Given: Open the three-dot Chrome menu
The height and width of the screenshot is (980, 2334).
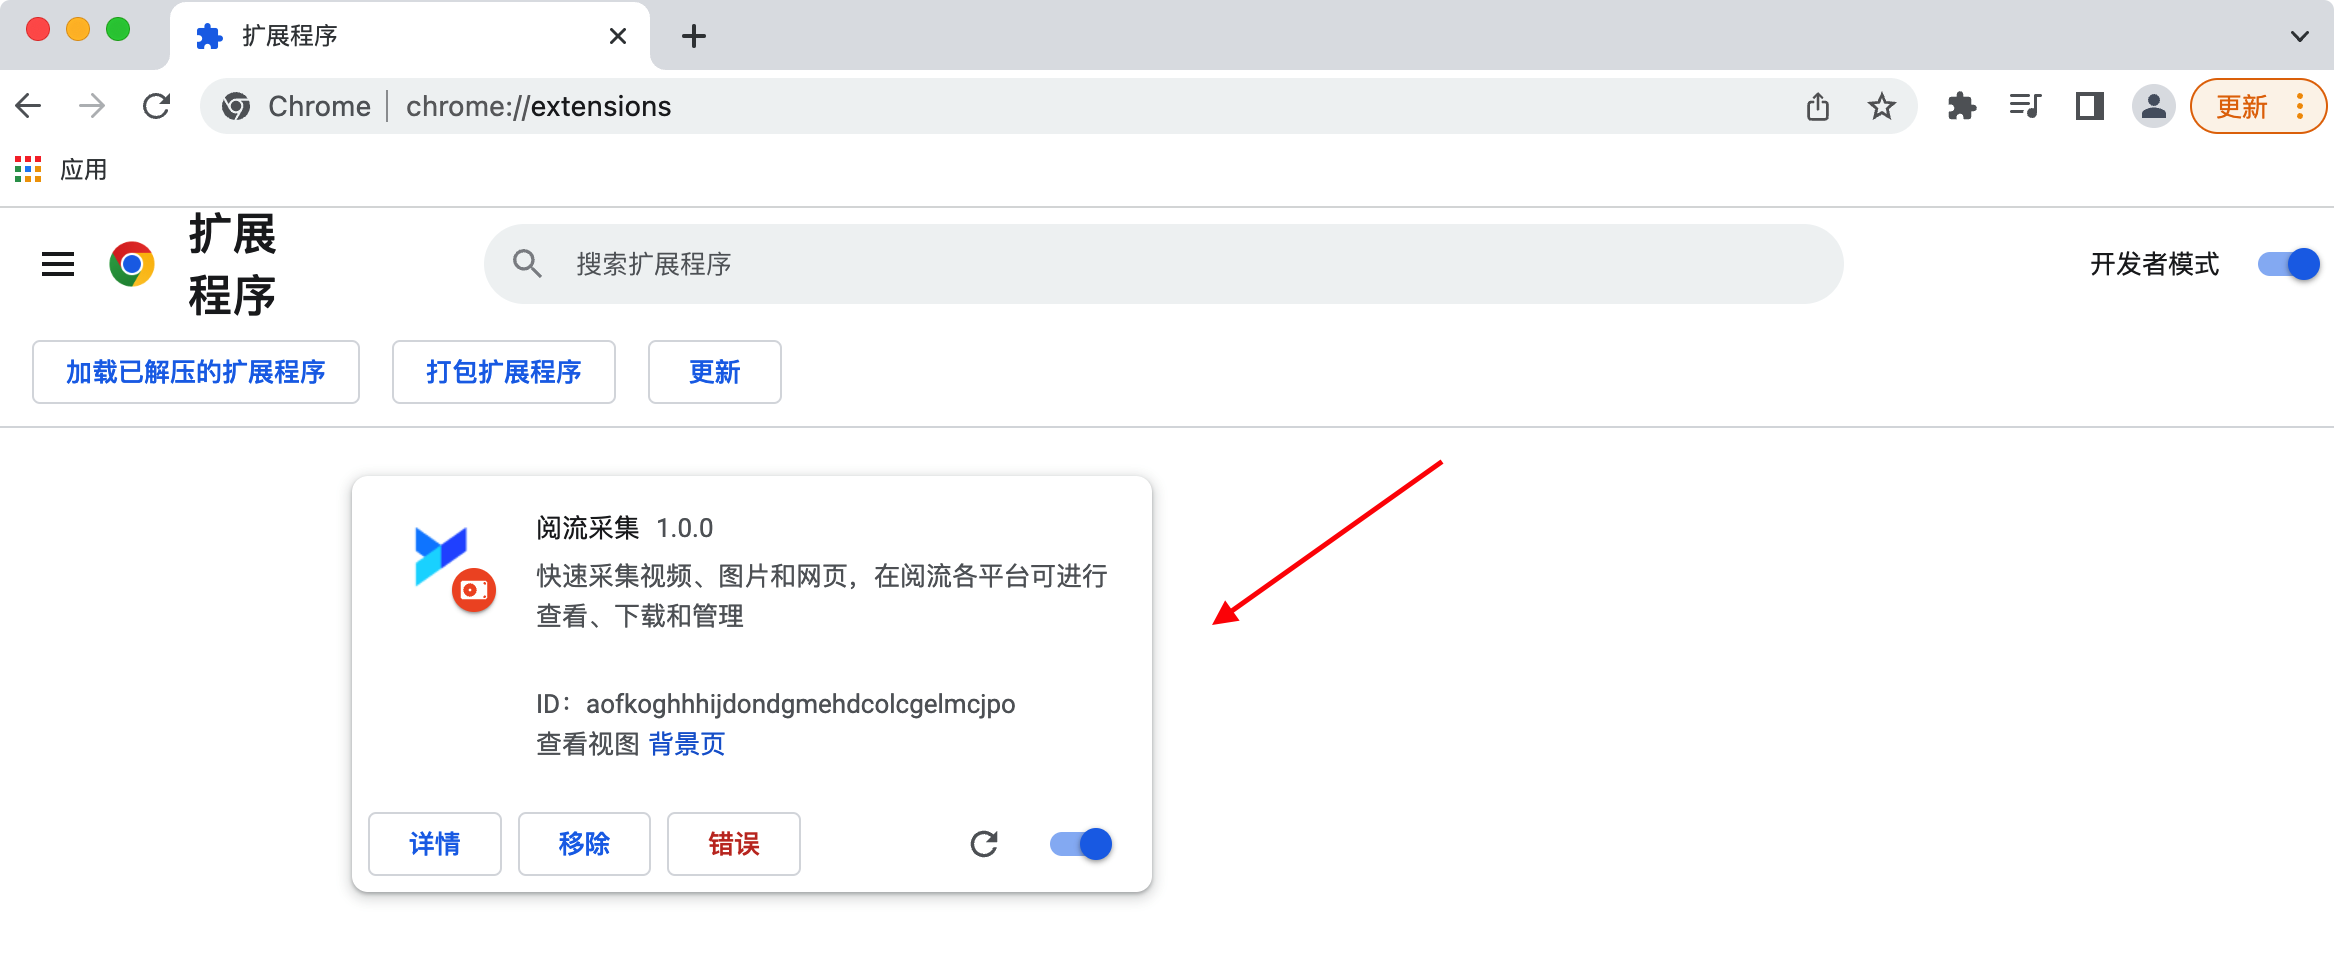Looking at the screenshot, I should pyautogui.click(x=2300, y=106).
